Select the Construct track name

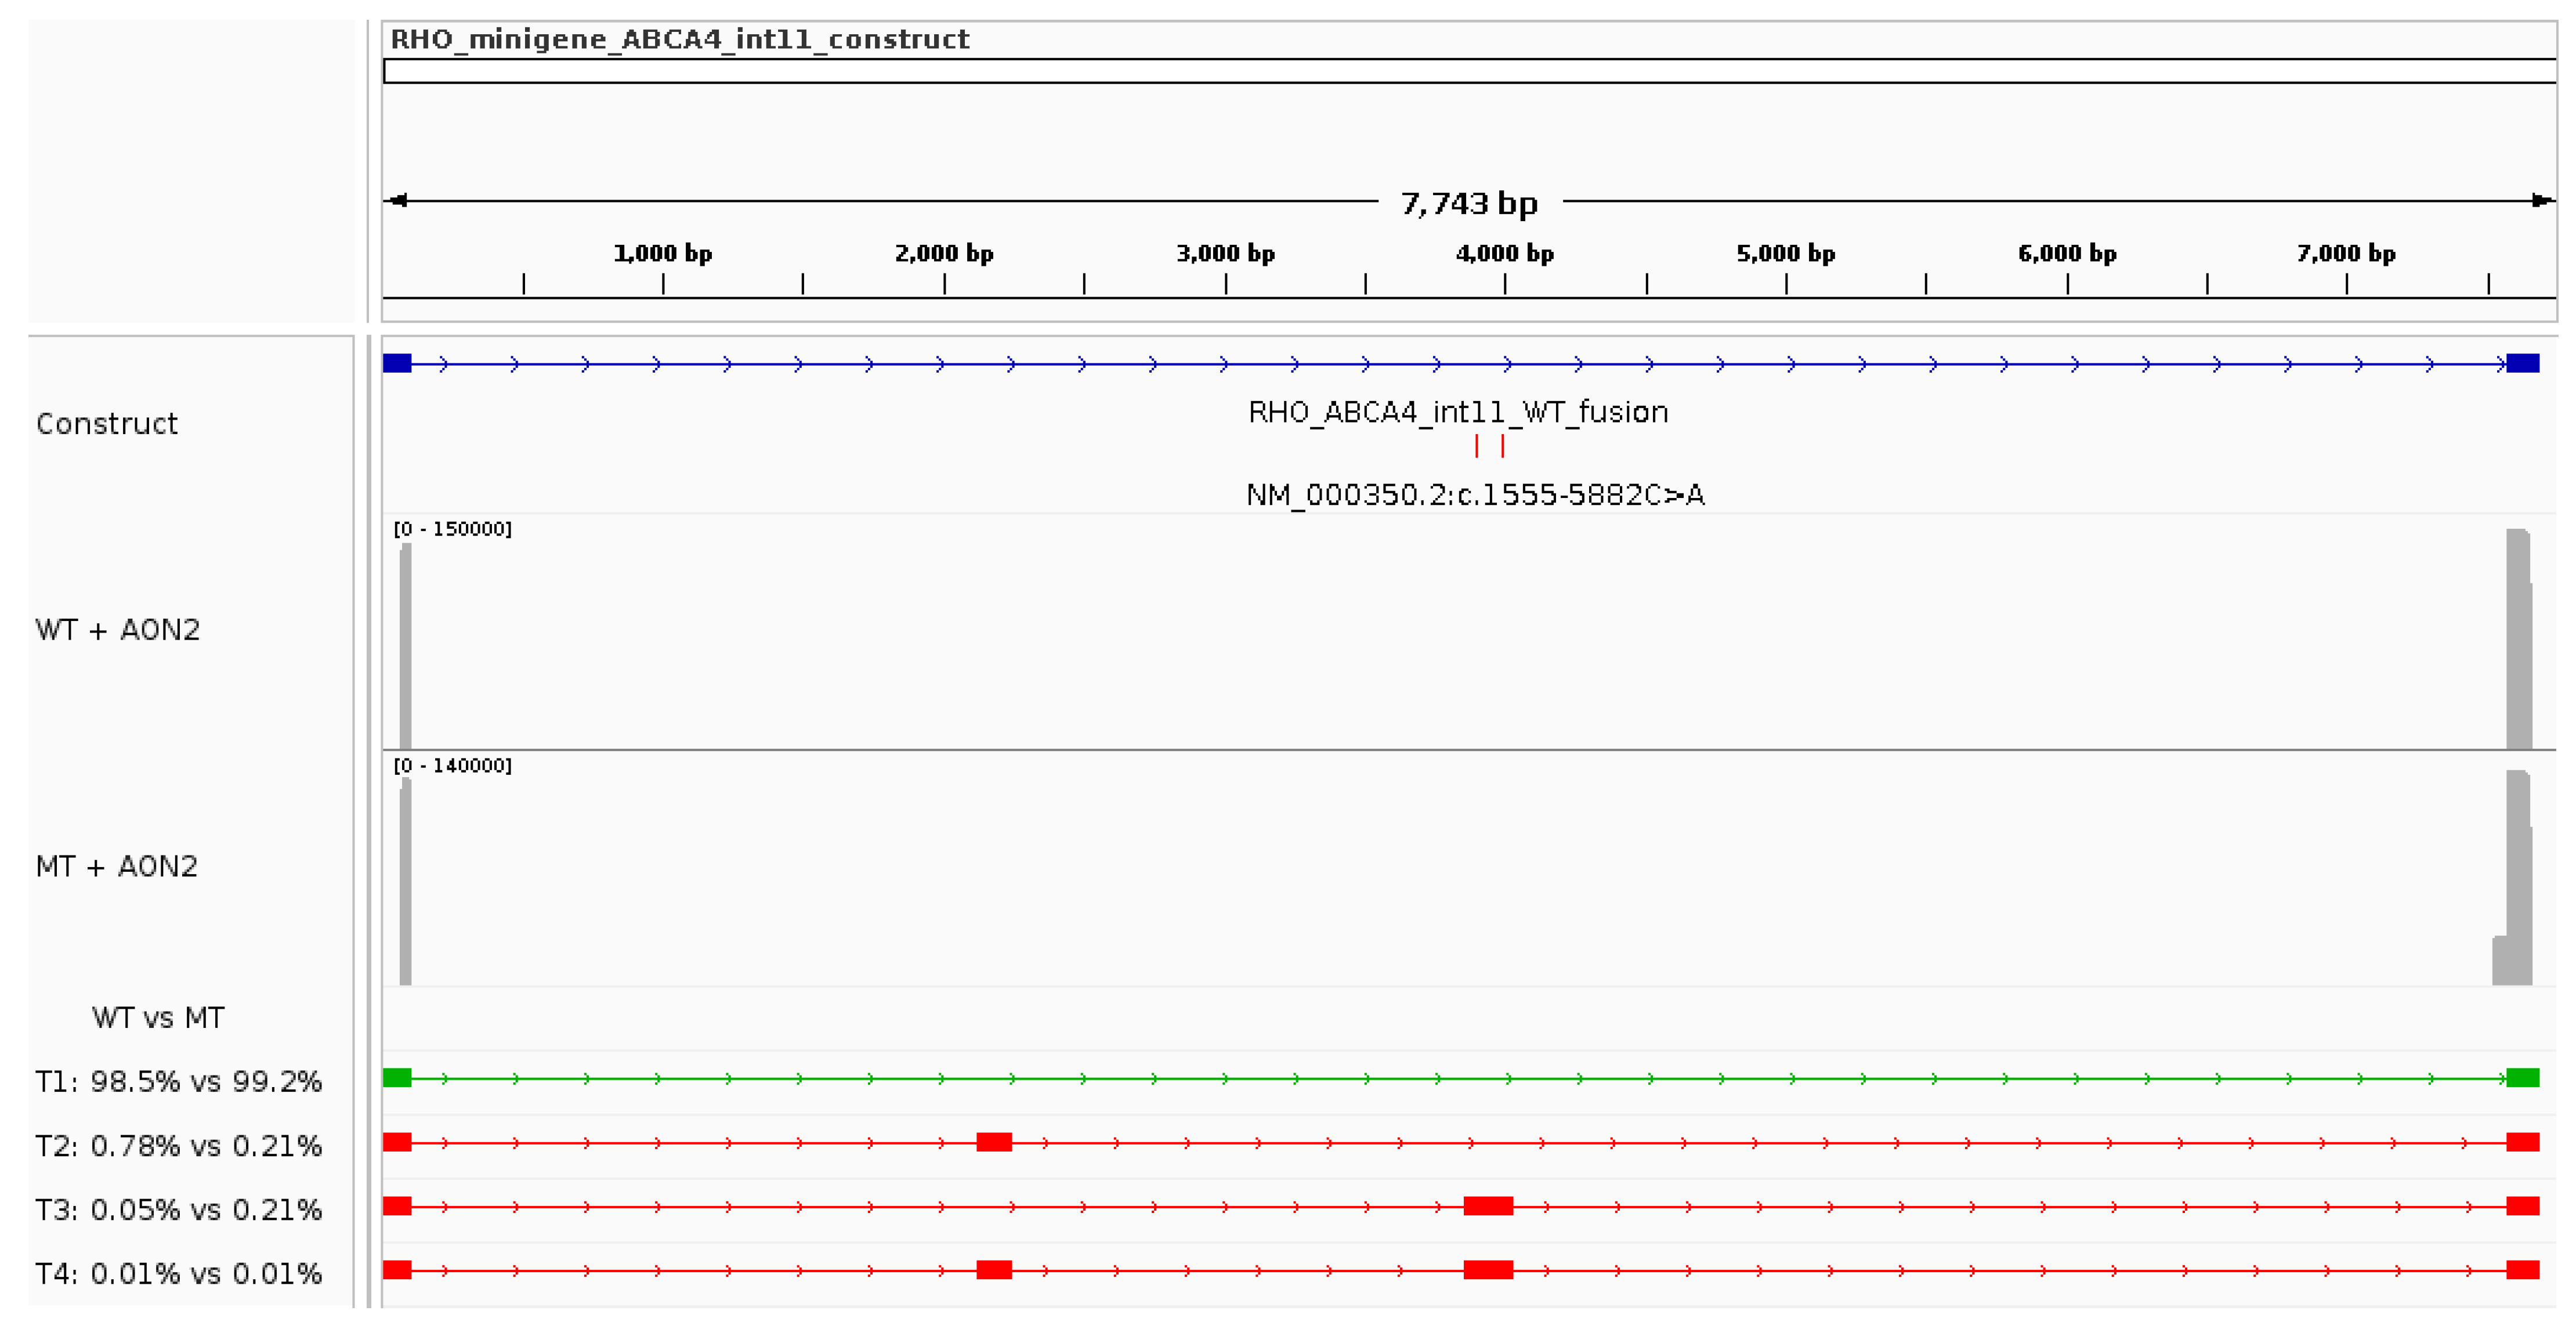107,424
